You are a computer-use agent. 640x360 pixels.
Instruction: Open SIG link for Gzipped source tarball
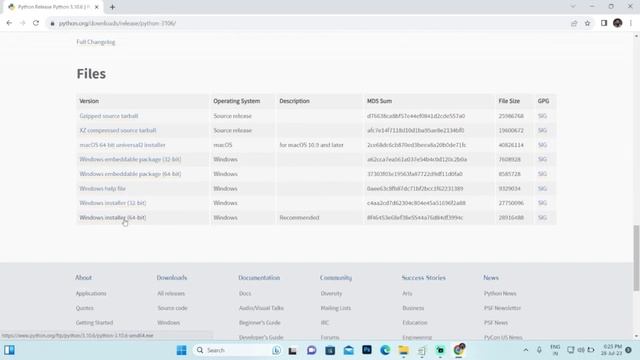[542, 116]
